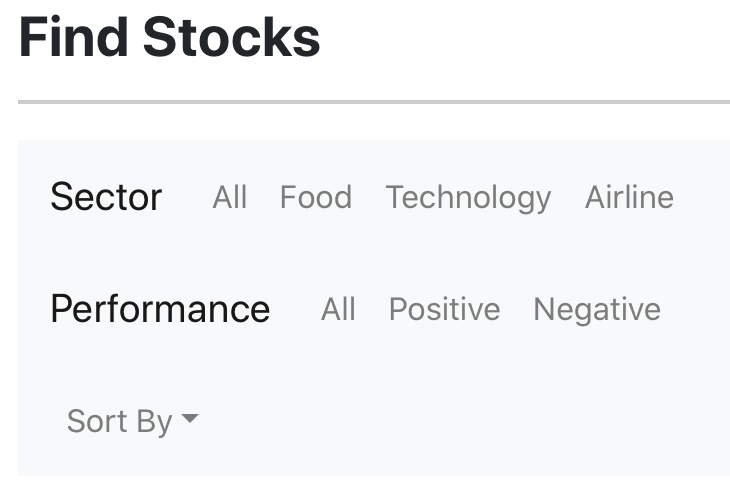Switch the Performance filter to Negative
The image size is (730, 494).
coord(597,310)
